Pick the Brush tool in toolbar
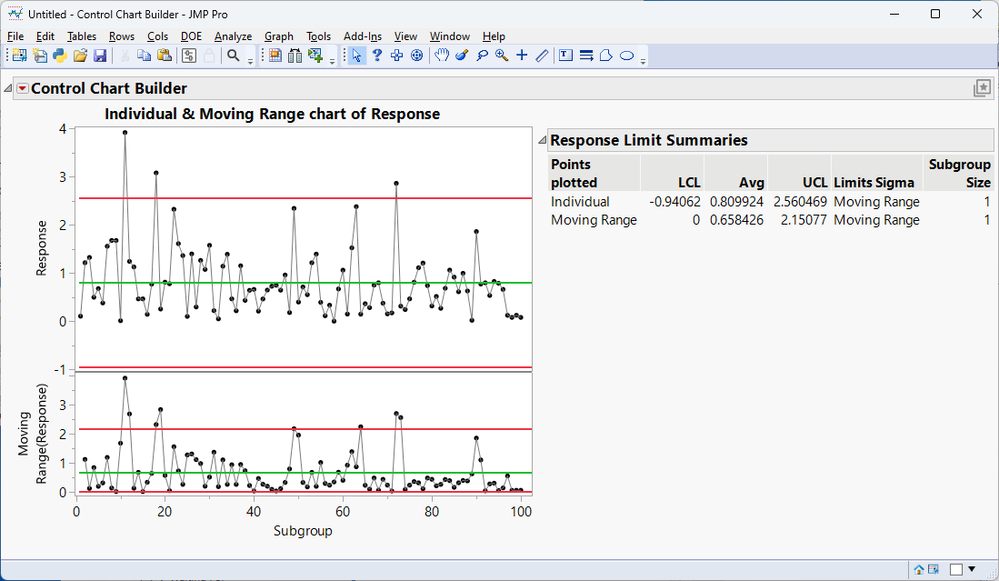The height and width of the screenshot is (581, 999). [x=461, y=56]
